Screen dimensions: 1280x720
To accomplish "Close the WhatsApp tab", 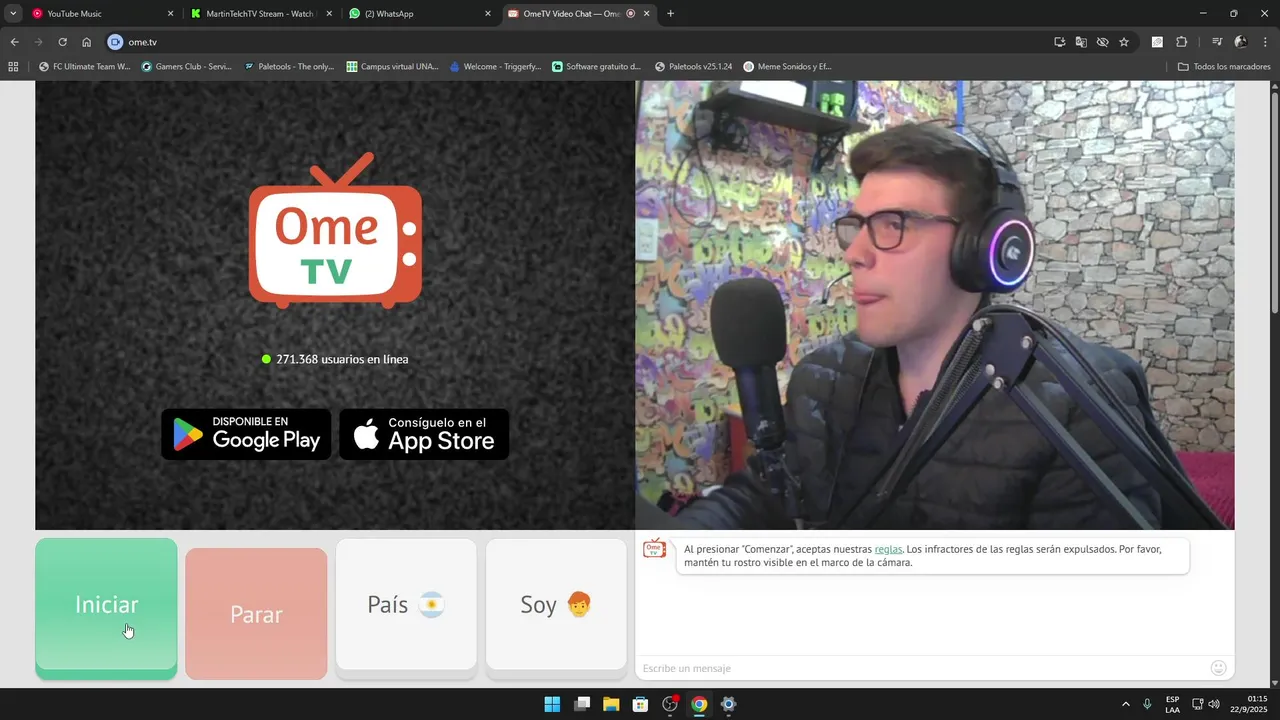I will tap(488, 14).
